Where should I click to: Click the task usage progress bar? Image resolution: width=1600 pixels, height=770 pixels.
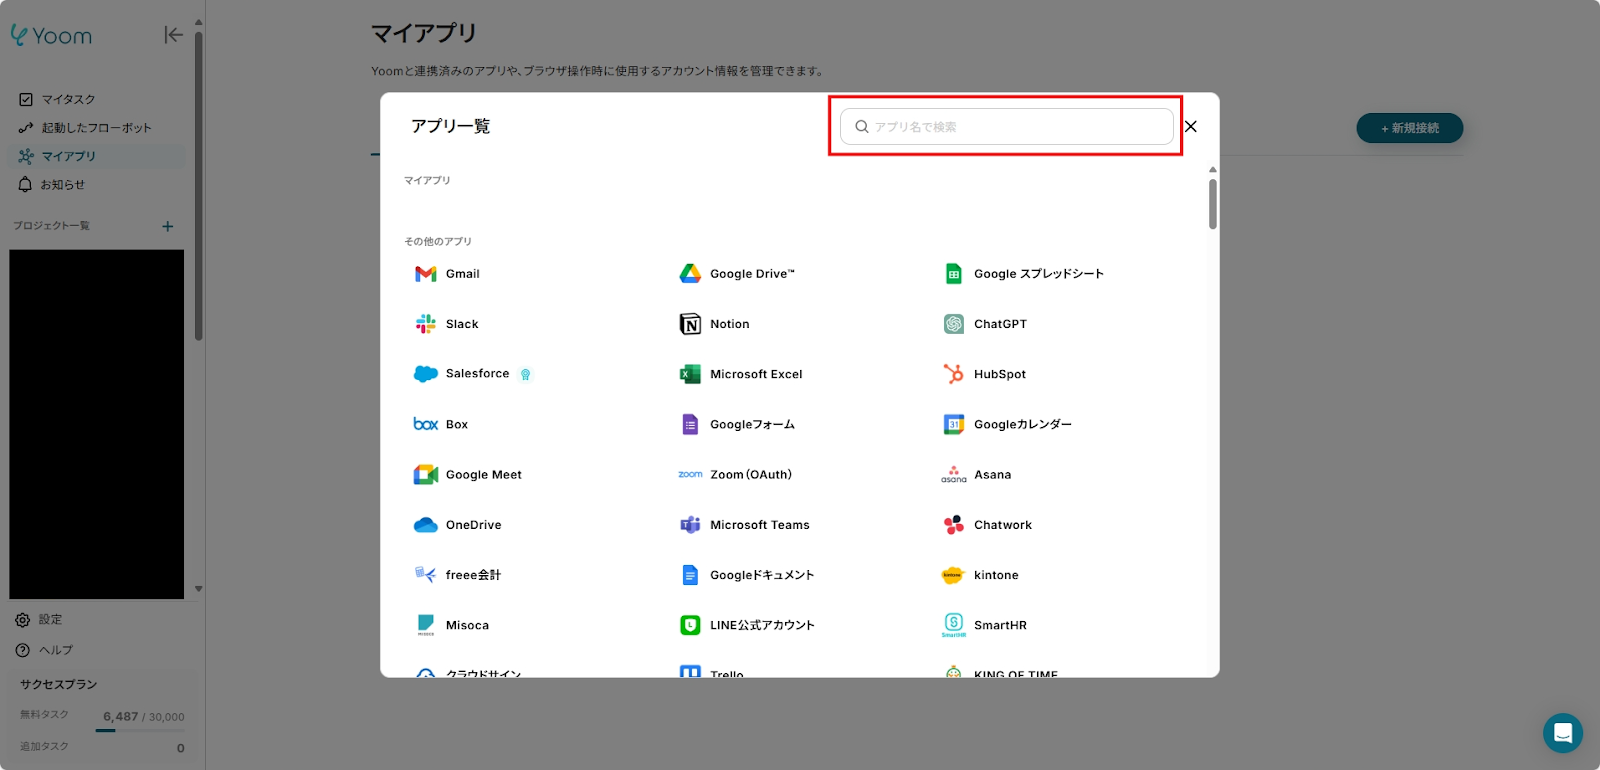point(140,731)
